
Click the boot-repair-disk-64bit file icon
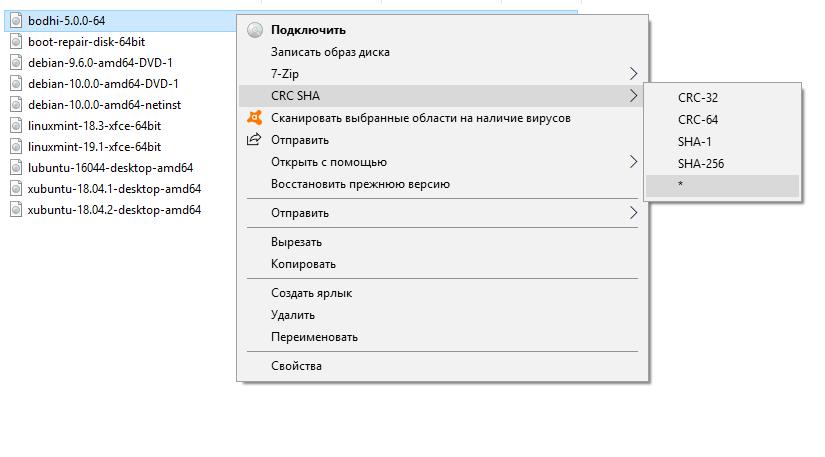coord(16,41)
